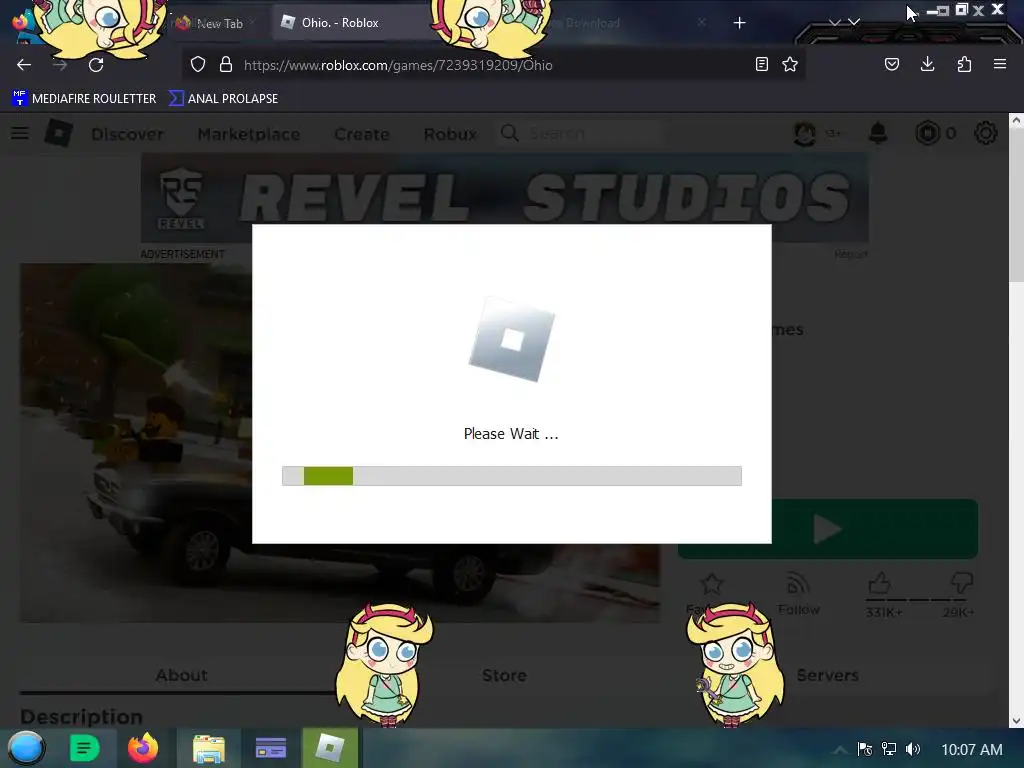Open the volume speaker tray icon
Image resolution: width=1024 pixels, height=768 pixels.
(x=912, y=749)
